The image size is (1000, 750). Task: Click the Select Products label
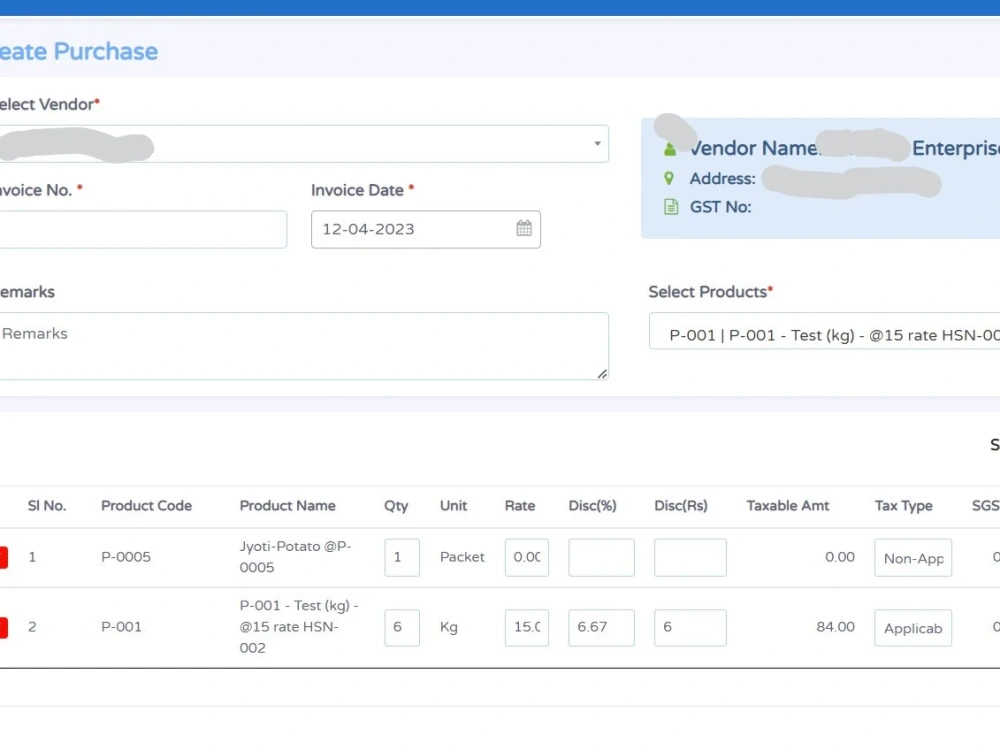pyautogui.click(x=710, y=291)
